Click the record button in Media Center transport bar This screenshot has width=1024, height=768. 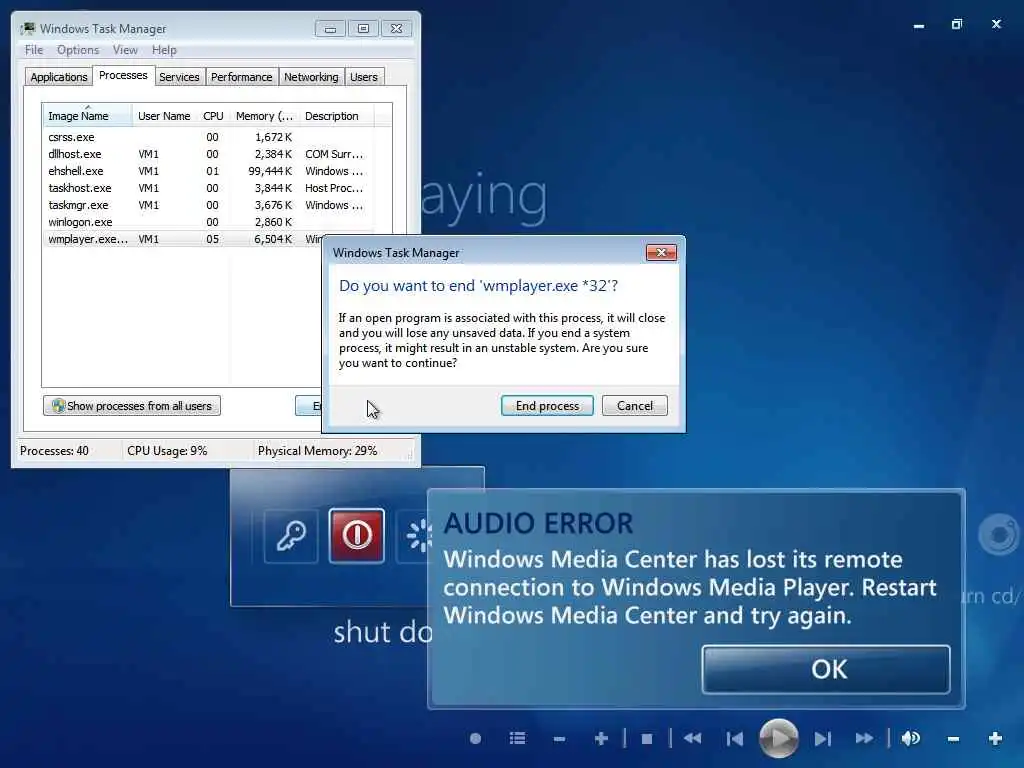click(475, 739)
